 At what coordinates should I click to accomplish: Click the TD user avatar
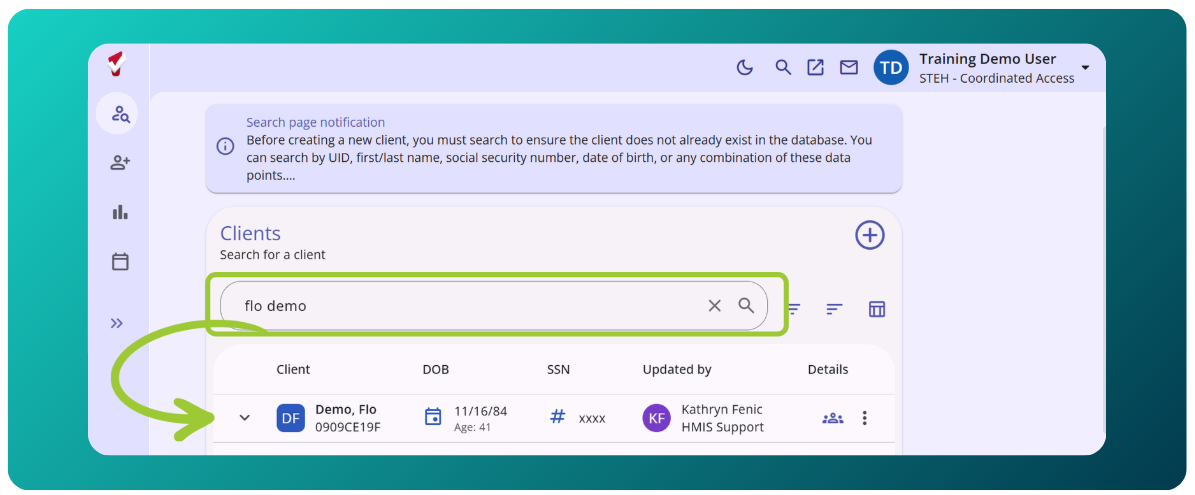[892, 68]
